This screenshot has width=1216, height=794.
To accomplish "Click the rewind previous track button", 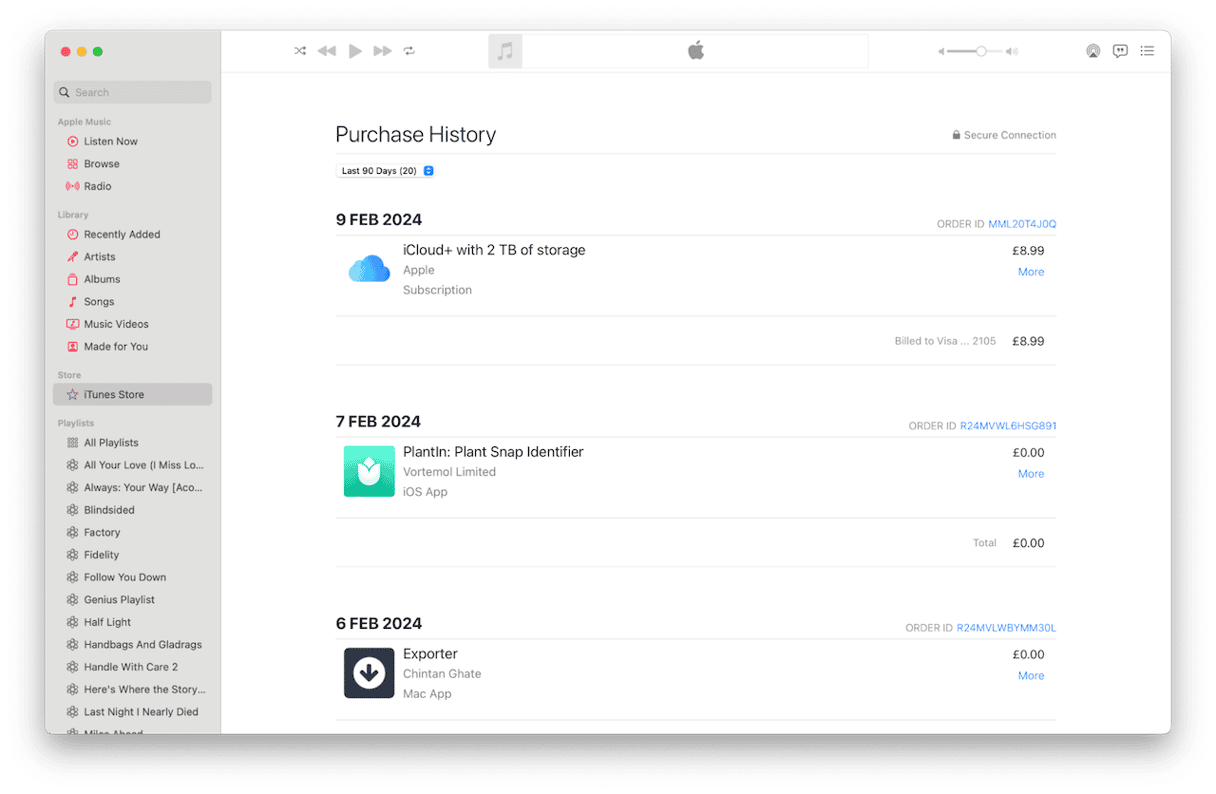I will [x=327, y=51].
